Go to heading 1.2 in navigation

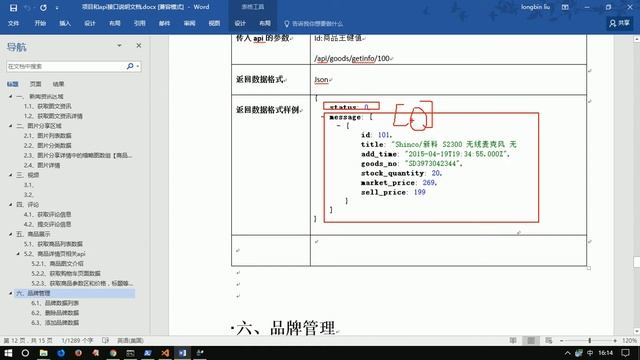coord(53,116)
